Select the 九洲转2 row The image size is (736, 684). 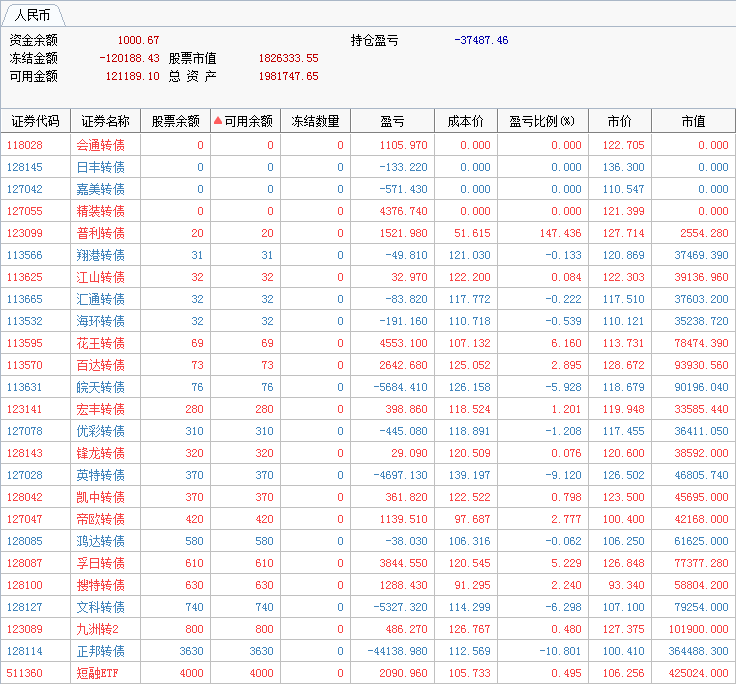coord(98,629)
